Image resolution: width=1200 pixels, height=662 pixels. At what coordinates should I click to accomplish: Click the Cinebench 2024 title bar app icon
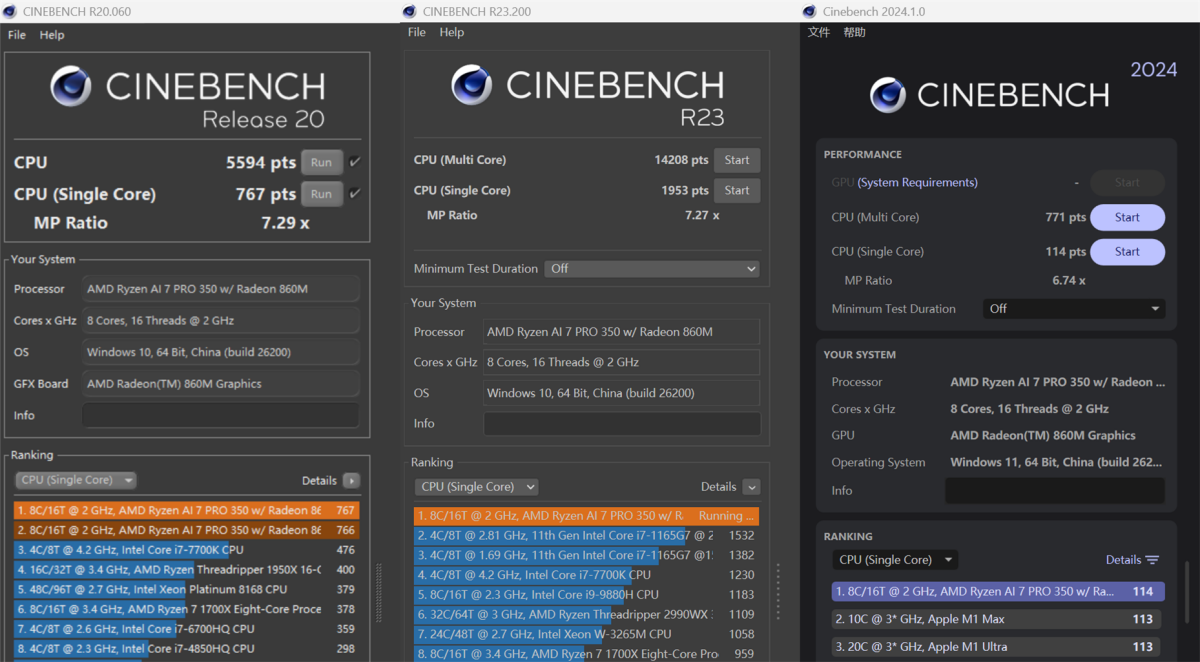[809, 12]
